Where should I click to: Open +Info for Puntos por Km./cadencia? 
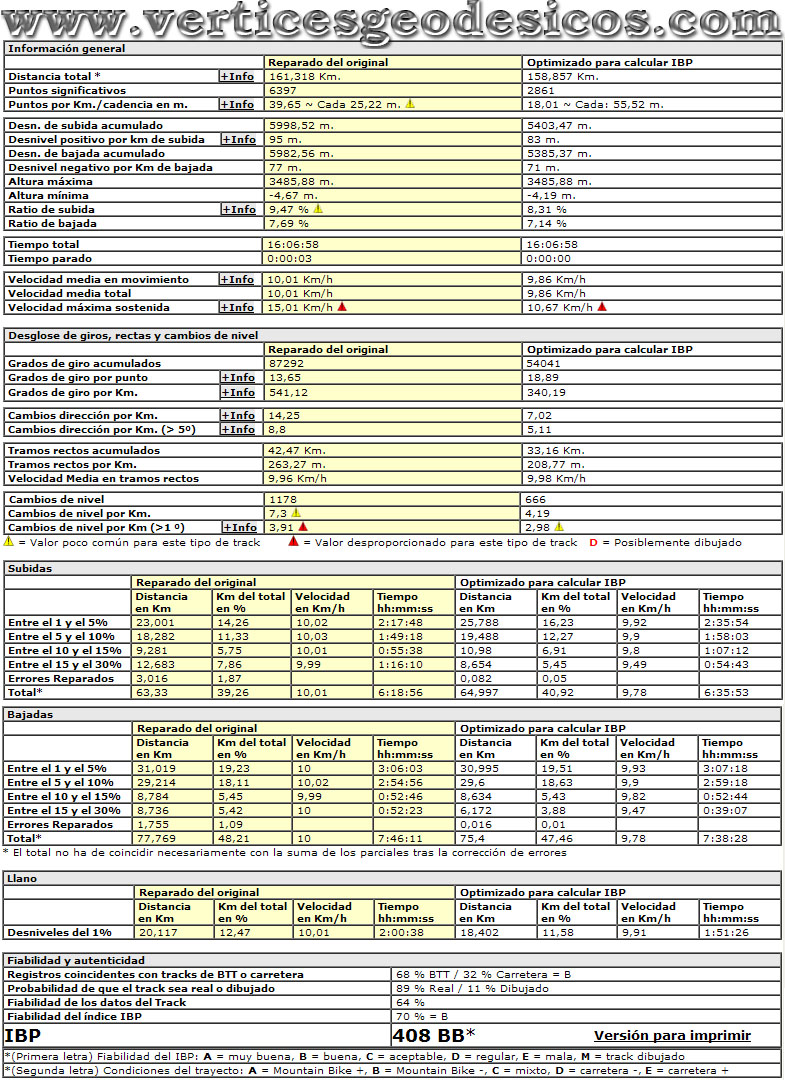click(237, 104)
